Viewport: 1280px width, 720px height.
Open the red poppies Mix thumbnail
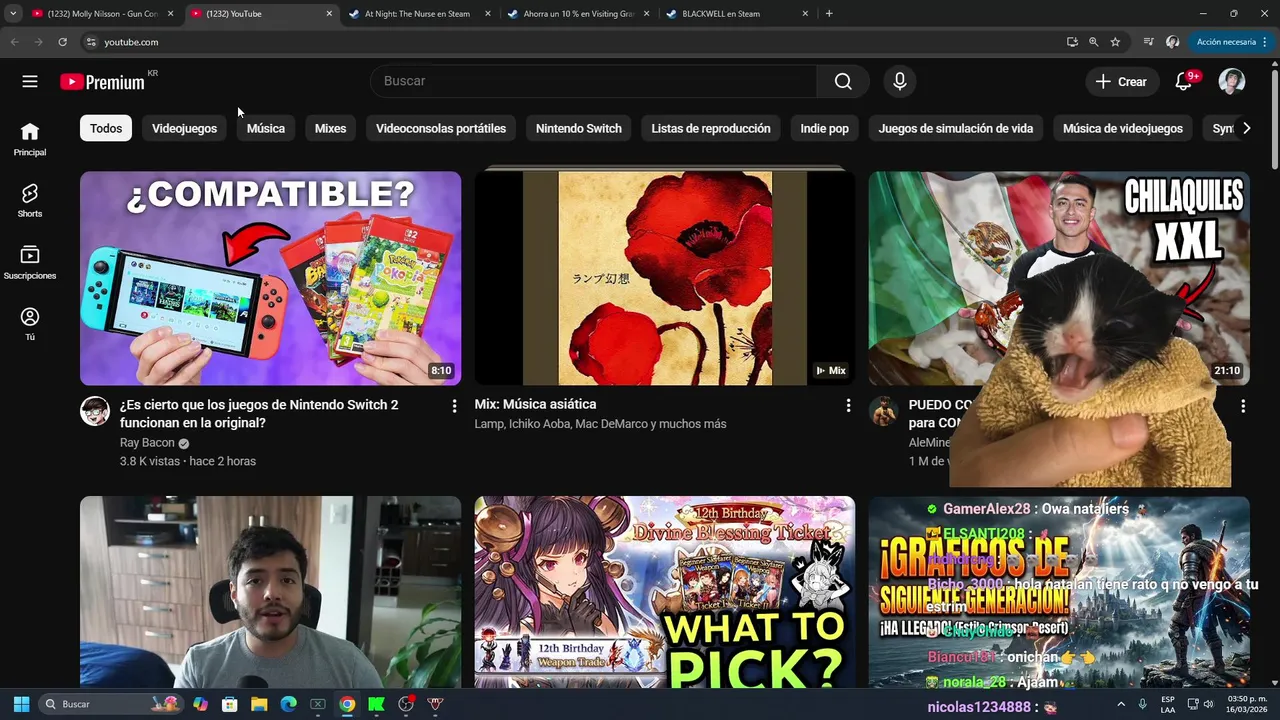point(665,278)
